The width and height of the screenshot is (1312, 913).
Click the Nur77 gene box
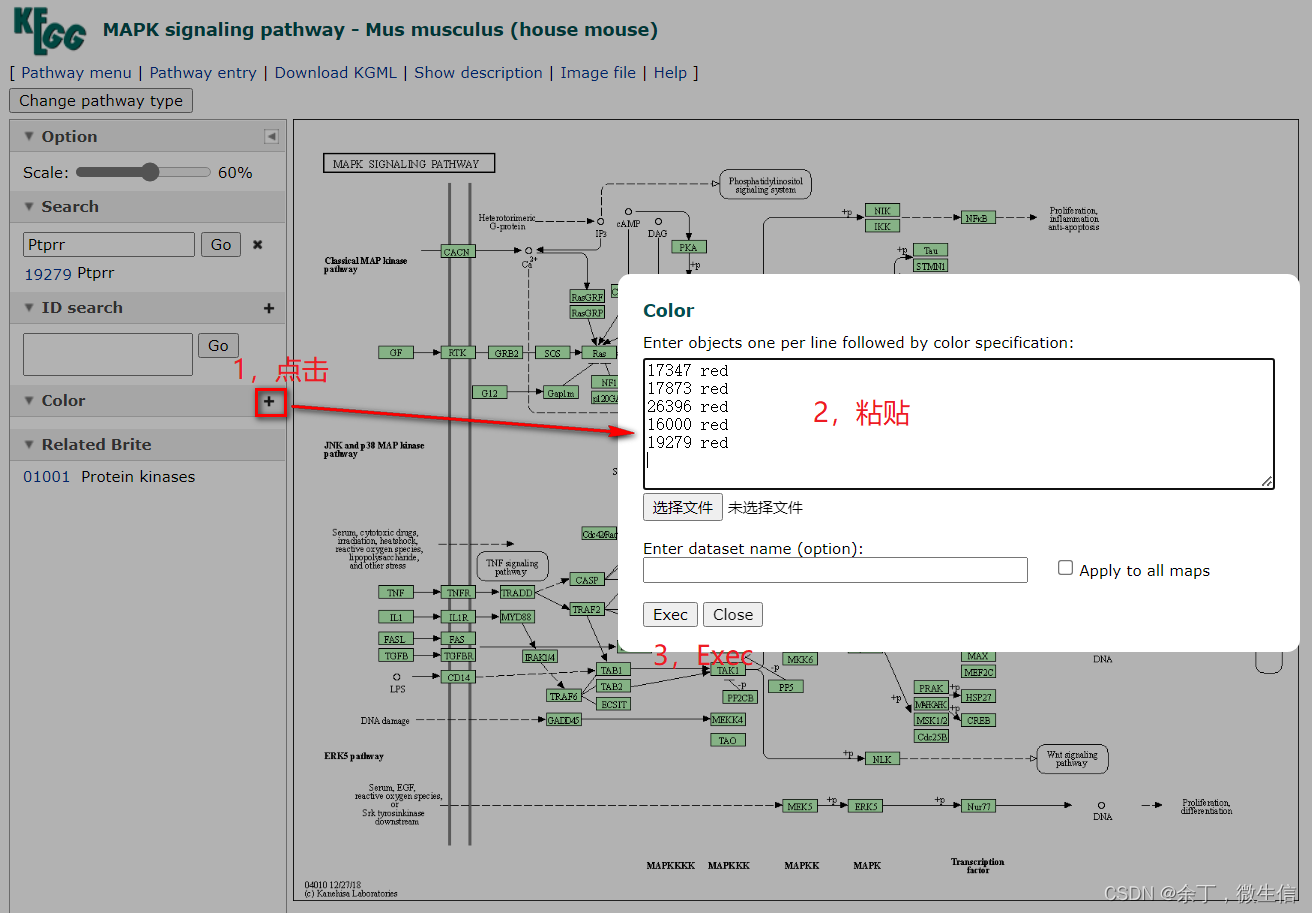click(x=978, y=806)
